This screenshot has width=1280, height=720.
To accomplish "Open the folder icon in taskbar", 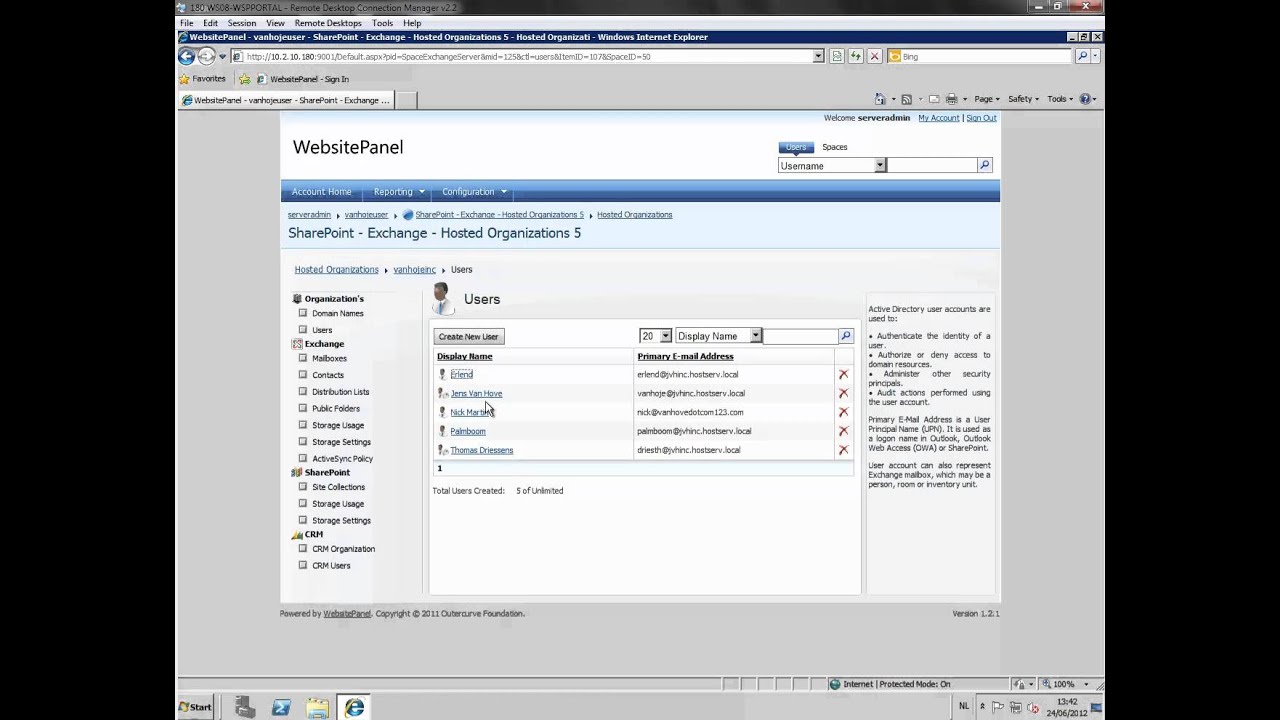I will [317, 708].
